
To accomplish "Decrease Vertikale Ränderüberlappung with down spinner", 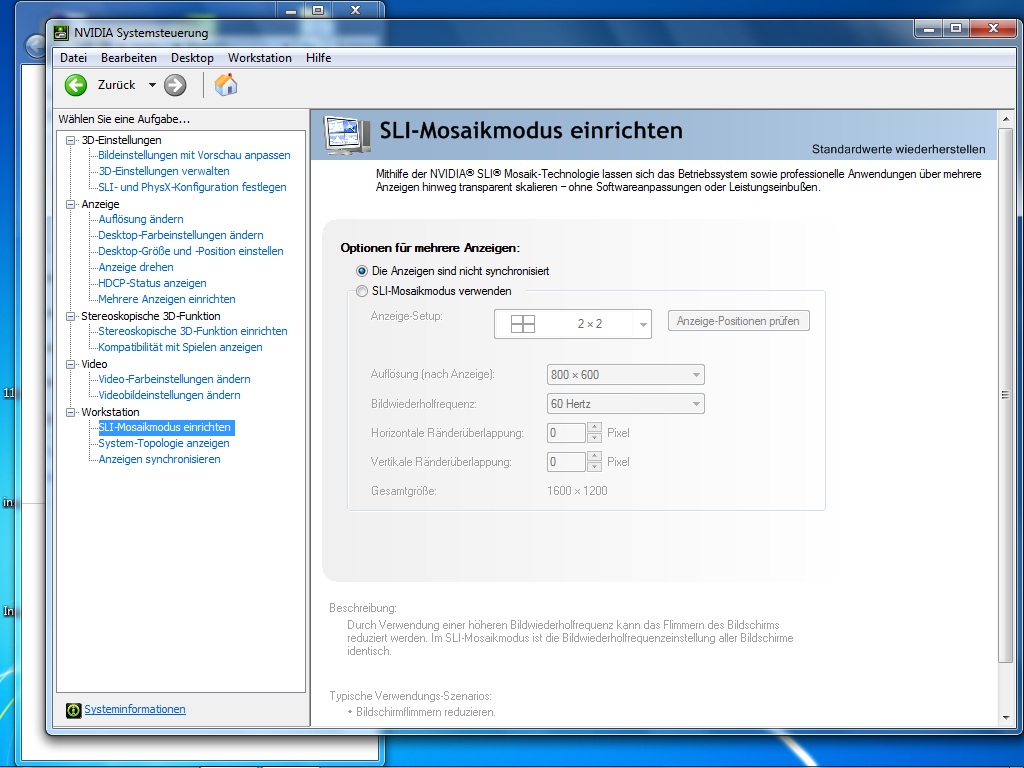I will (594, 466).
